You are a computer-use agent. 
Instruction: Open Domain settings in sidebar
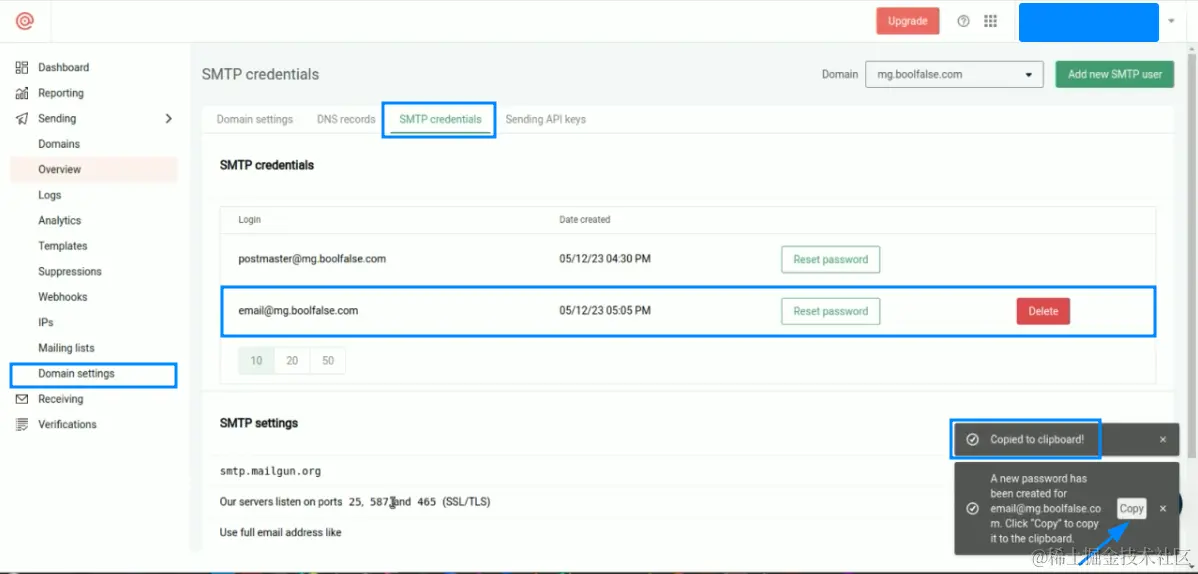pyautogui.click(x=76, y=374)
